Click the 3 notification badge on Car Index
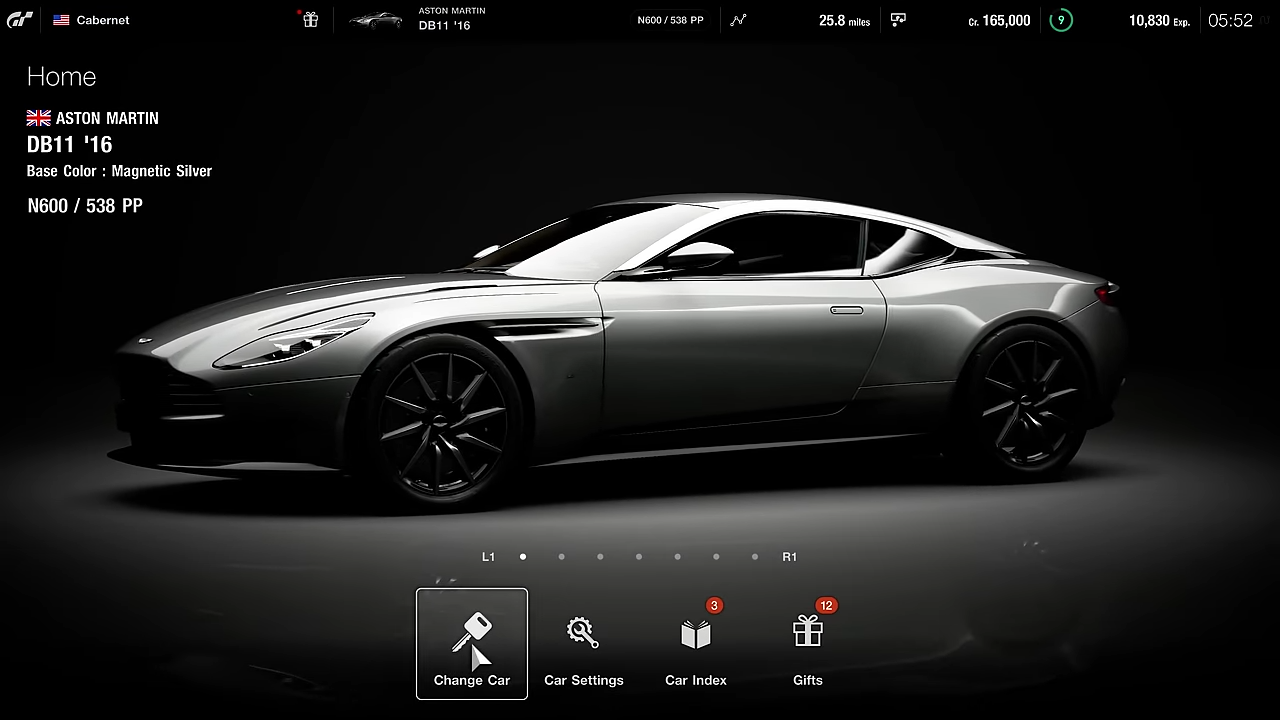The height and width of the screenshot is (720, 1280). point(714,605)
